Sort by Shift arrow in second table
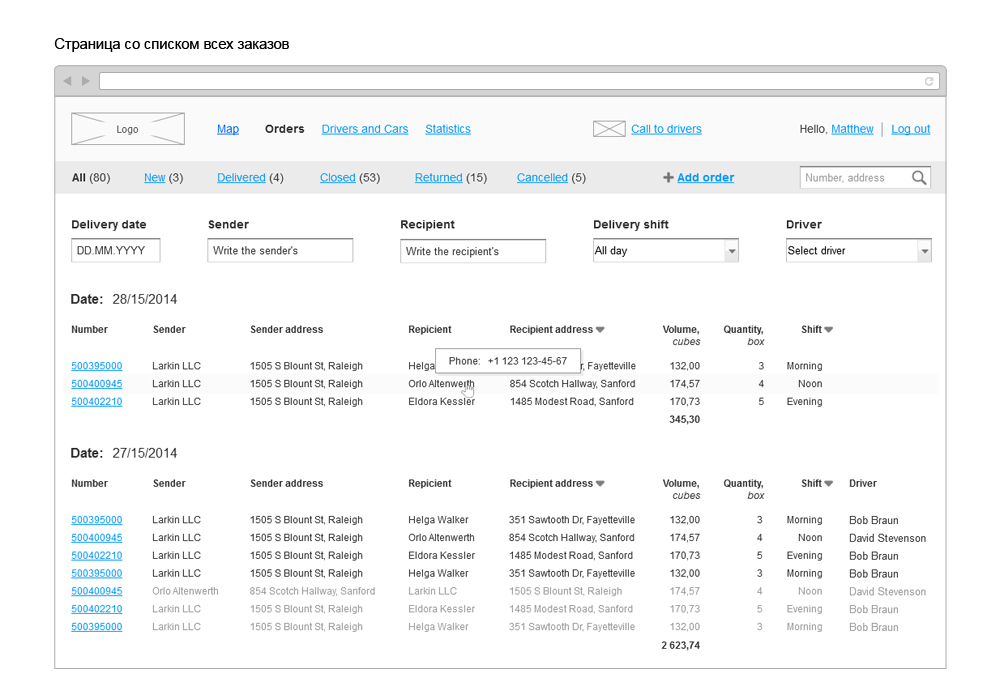Image resolution: width=1000 pixels, height=699 pixels. (828, 484)
